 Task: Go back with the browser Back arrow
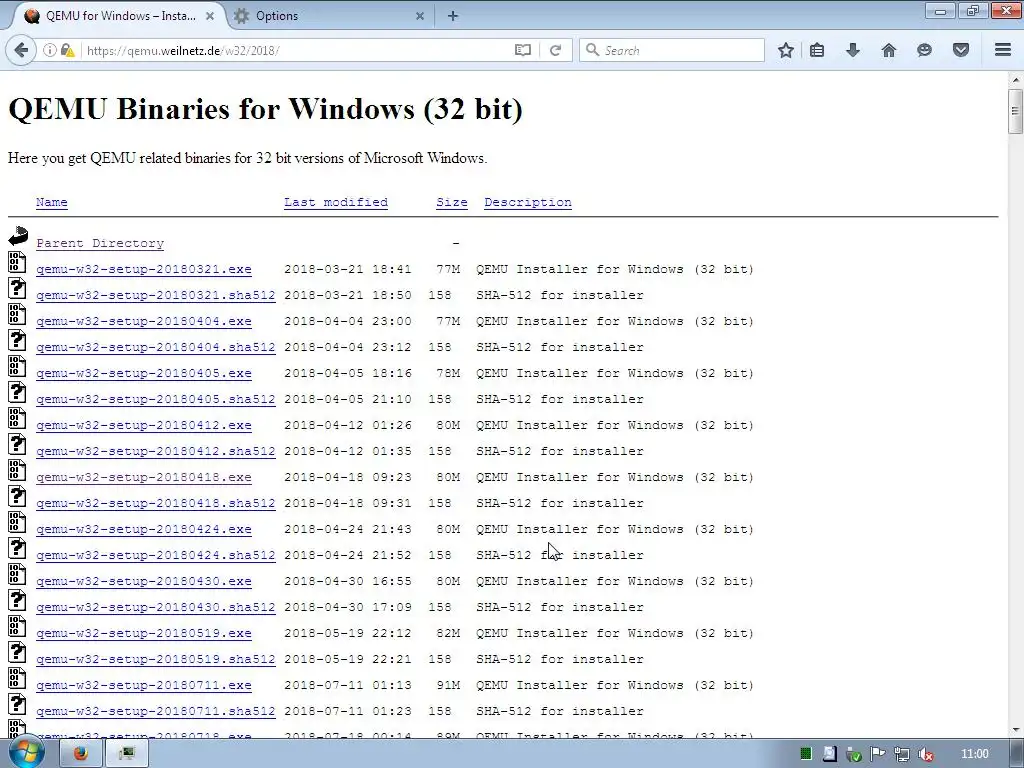click(x=21, y=50)
